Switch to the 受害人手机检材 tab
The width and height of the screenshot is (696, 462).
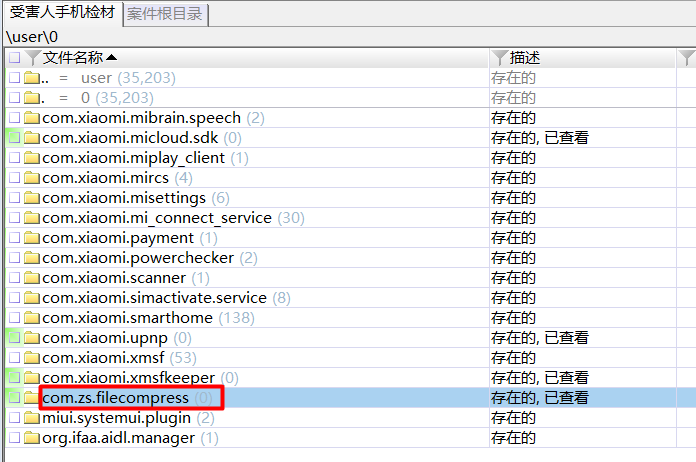point(63,12)
